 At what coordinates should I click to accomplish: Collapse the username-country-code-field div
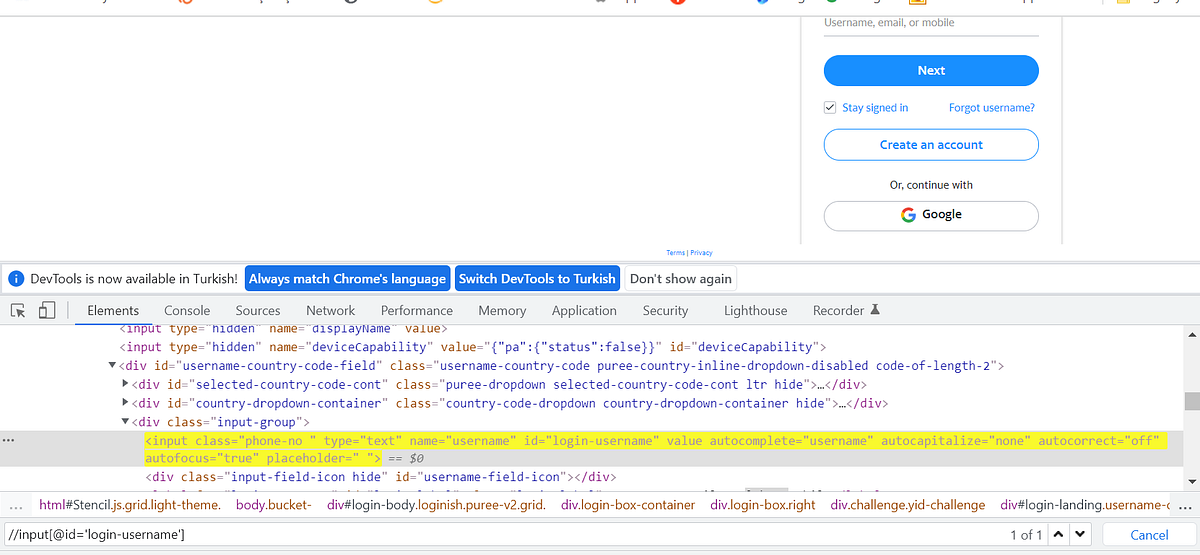[x=113, y=366]
